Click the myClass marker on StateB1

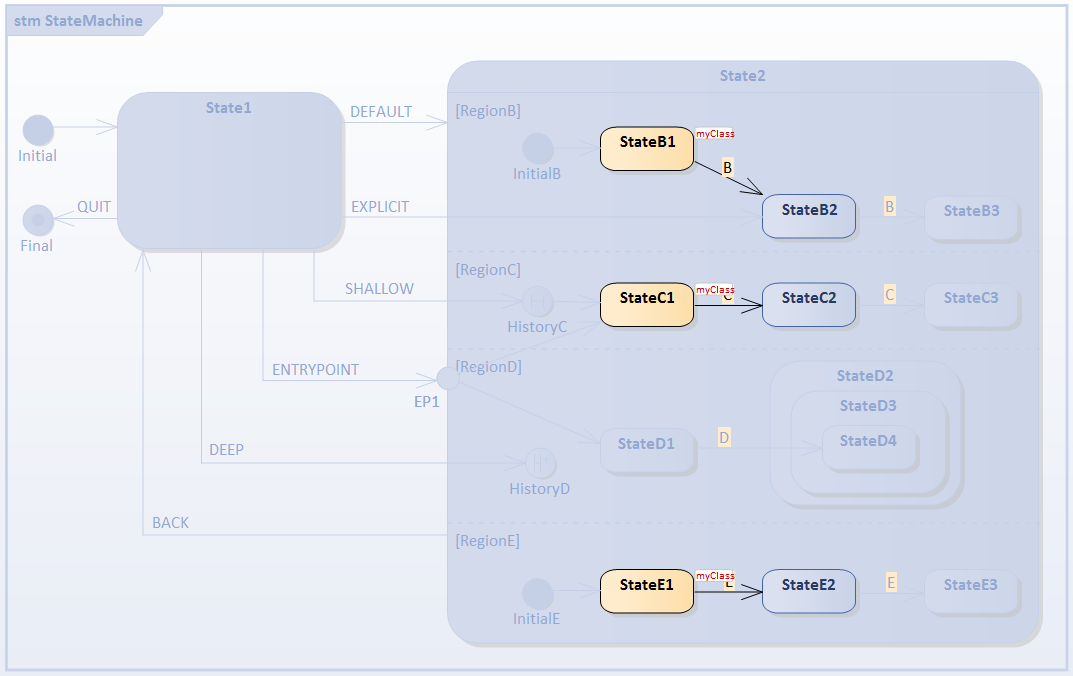tap(714, 132)
